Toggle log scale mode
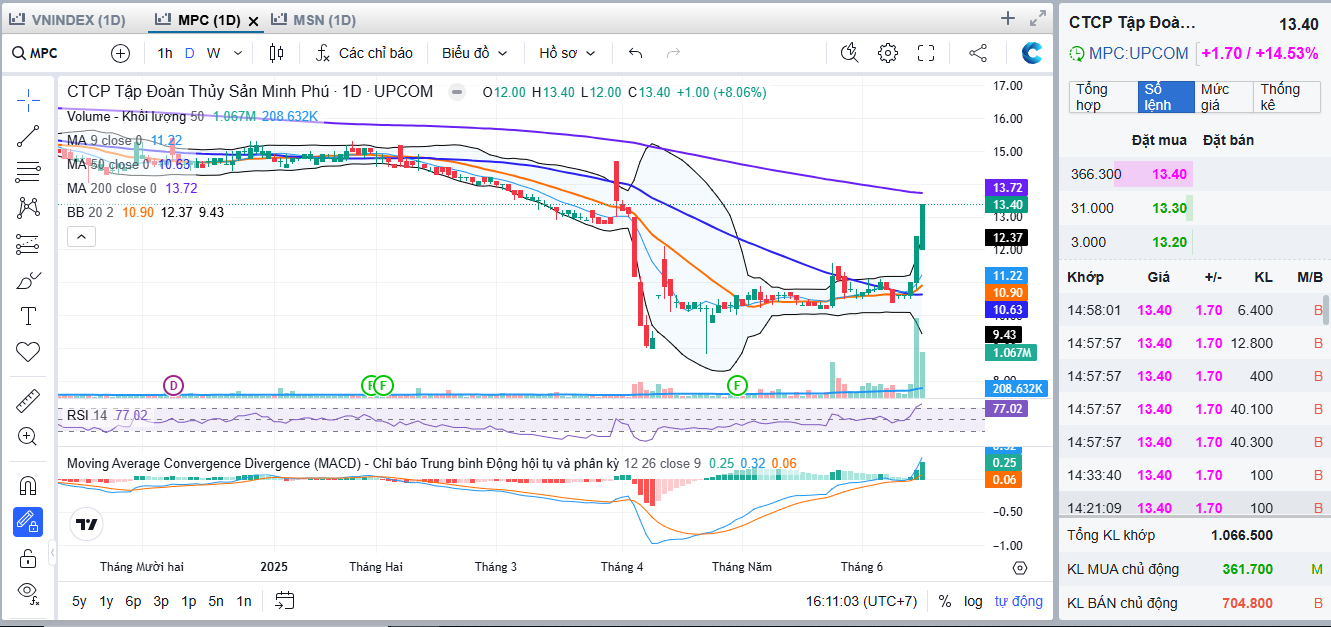Screen dimensions: 1331x627 point(973,601)
